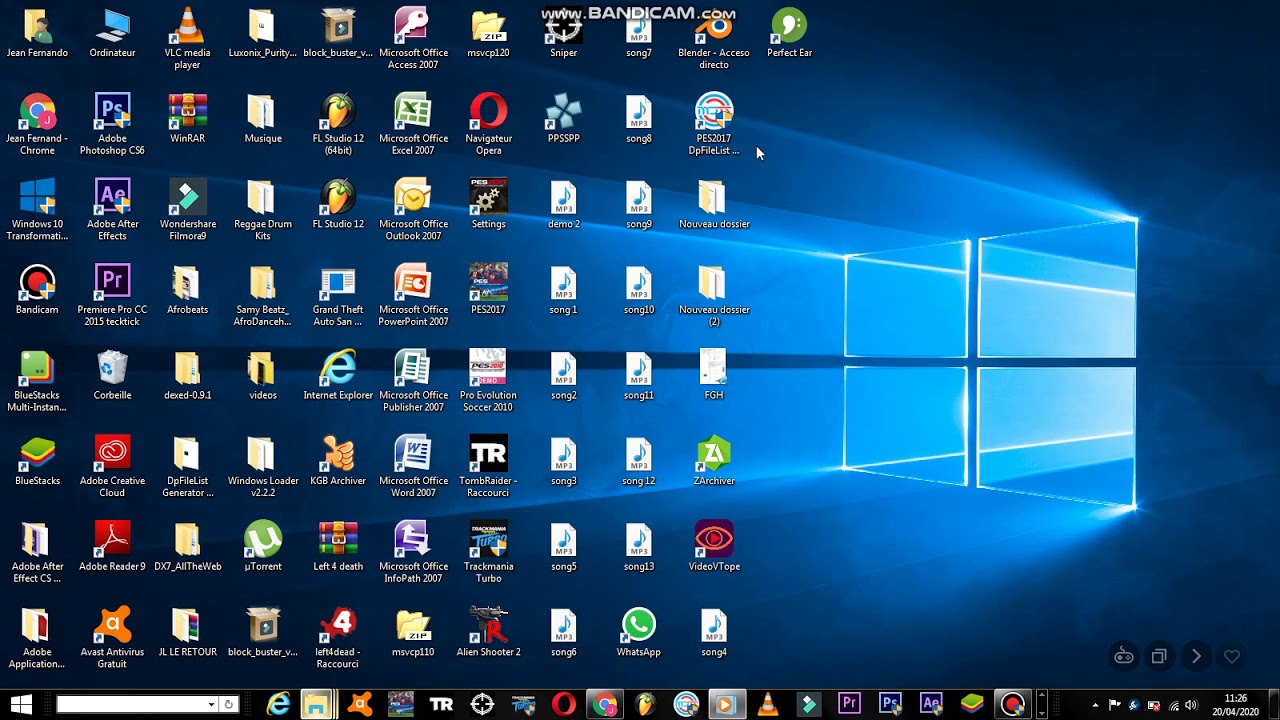Launch PPSSPP emulator desktop shortcut
This screenshot has height=720, width=1280.
point(563,118)
